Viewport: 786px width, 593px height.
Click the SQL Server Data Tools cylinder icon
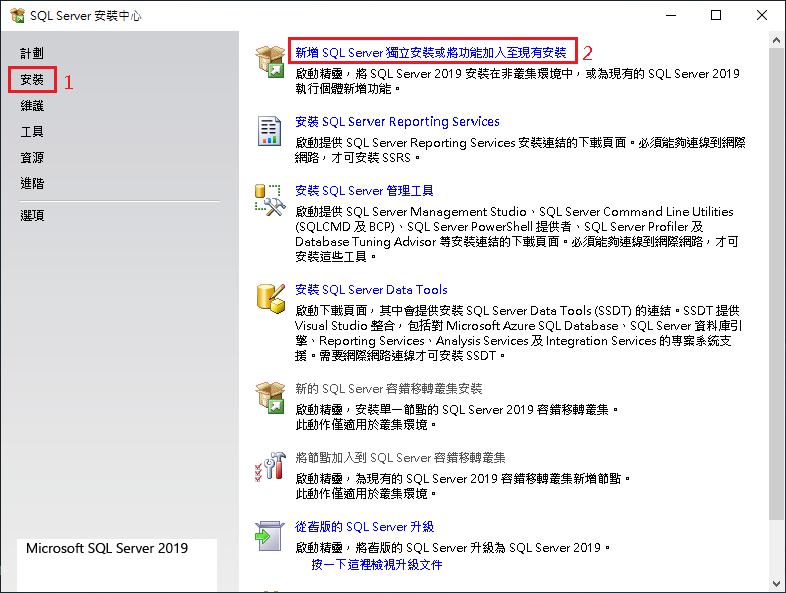click(271, 299)
